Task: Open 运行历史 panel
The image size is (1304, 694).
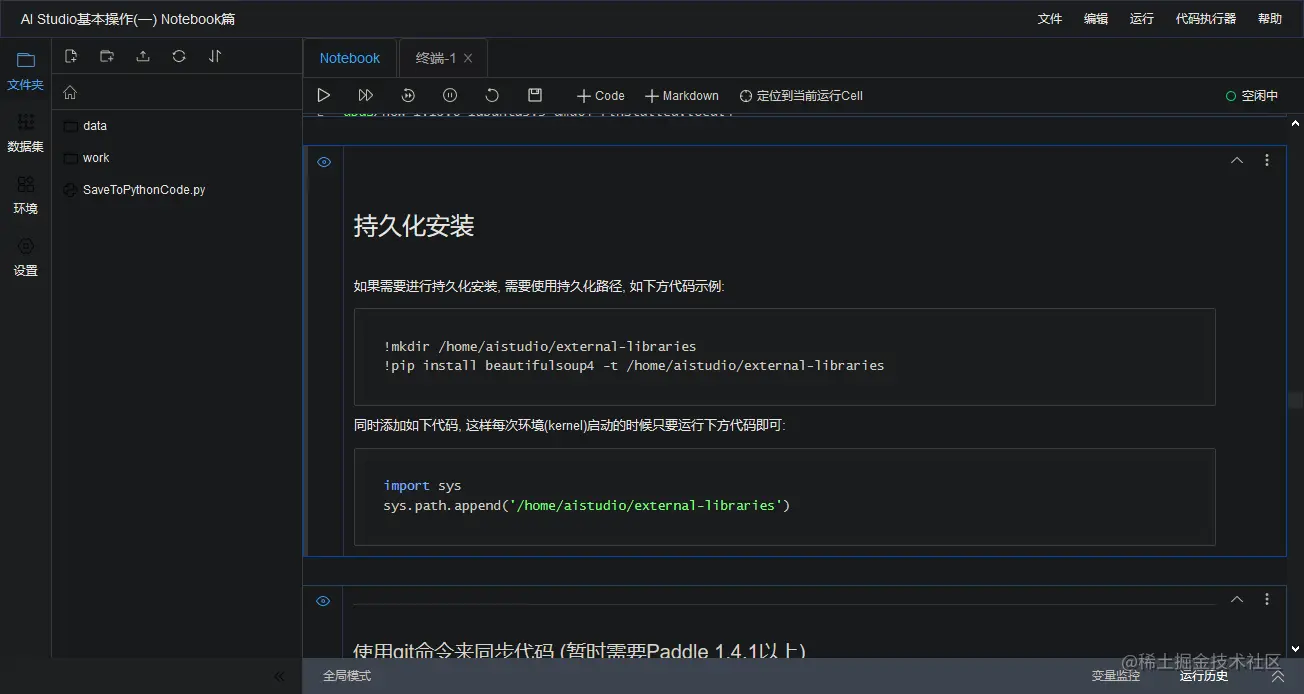Action: (1204, 676)
